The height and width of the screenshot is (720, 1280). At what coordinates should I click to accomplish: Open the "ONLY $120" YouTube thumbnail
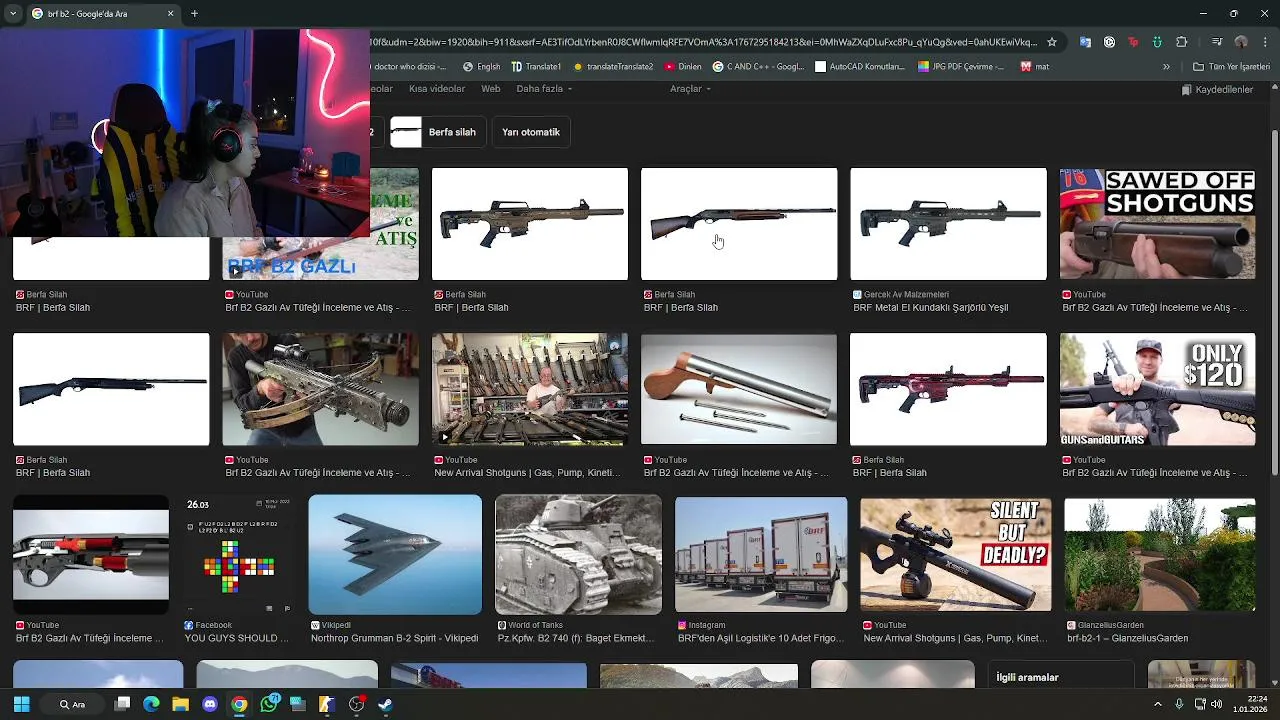point(1157,389)
